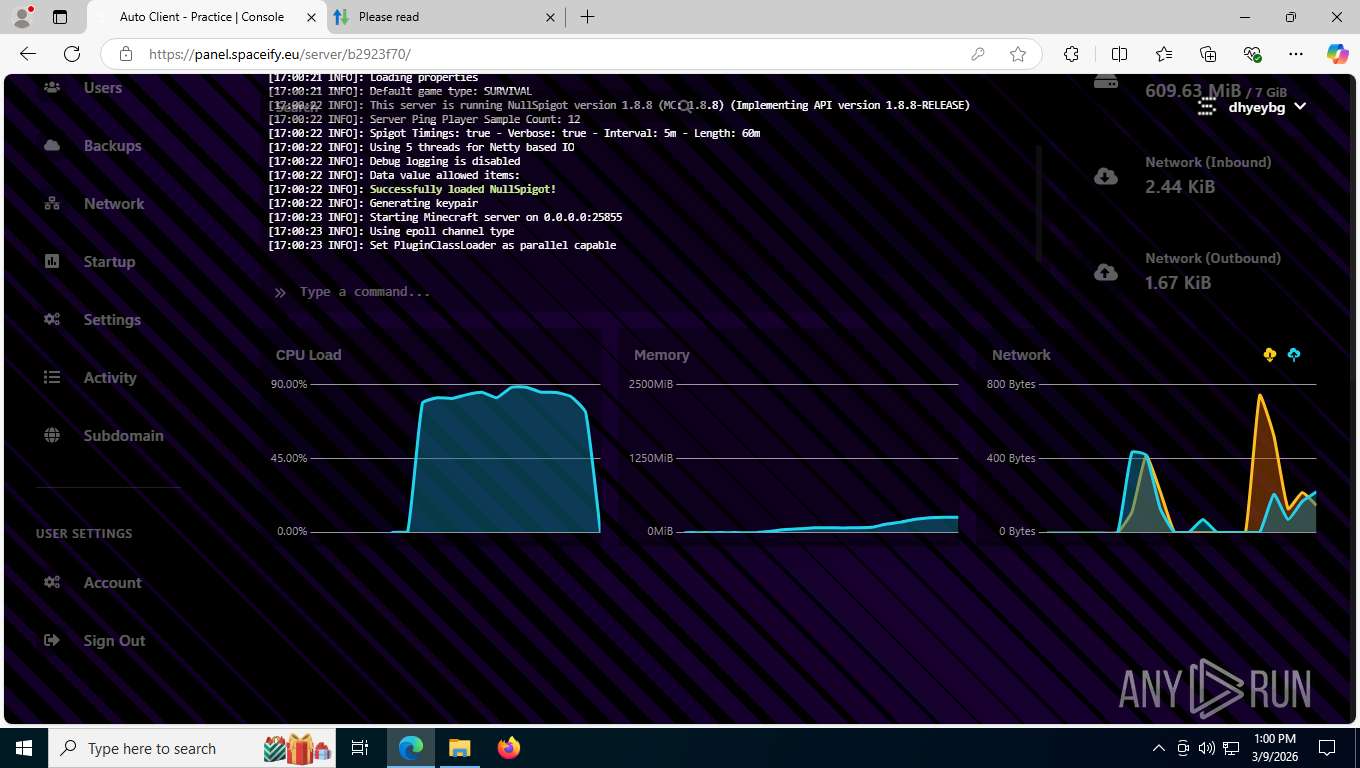Open Browser essentials heart icon
This screenshot has height=768, width=1360.
click(1252, 55)
